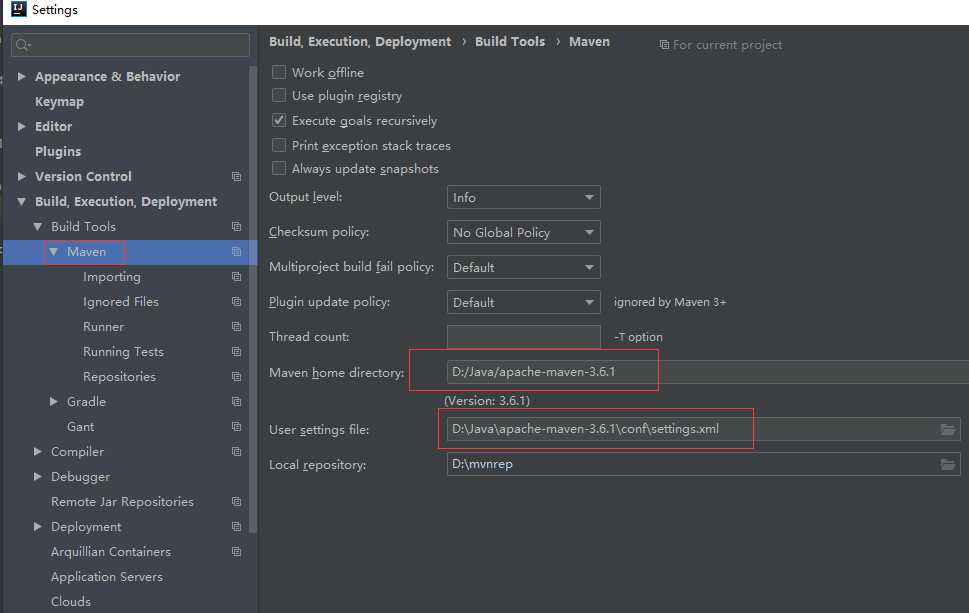
Task: Click the settings tree vertical scrollbar
Action: (253, 300)
